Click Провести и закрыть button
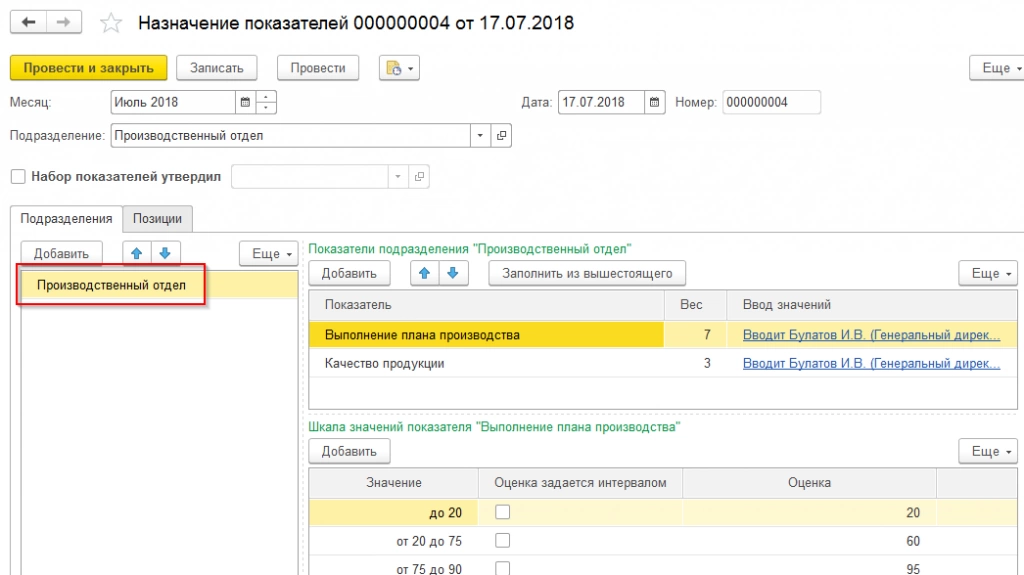1024x575 pixels. (x=89, y=68)
